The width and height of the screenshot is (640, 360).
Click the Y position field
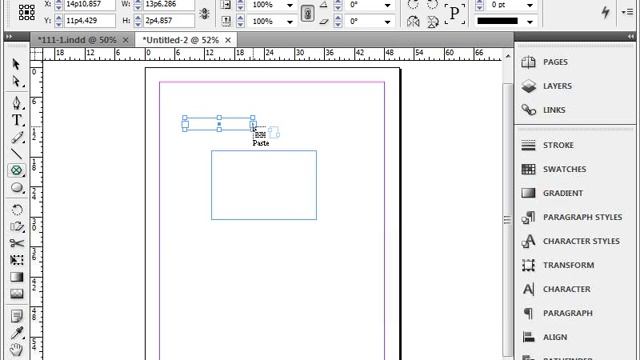coord(89,20)
